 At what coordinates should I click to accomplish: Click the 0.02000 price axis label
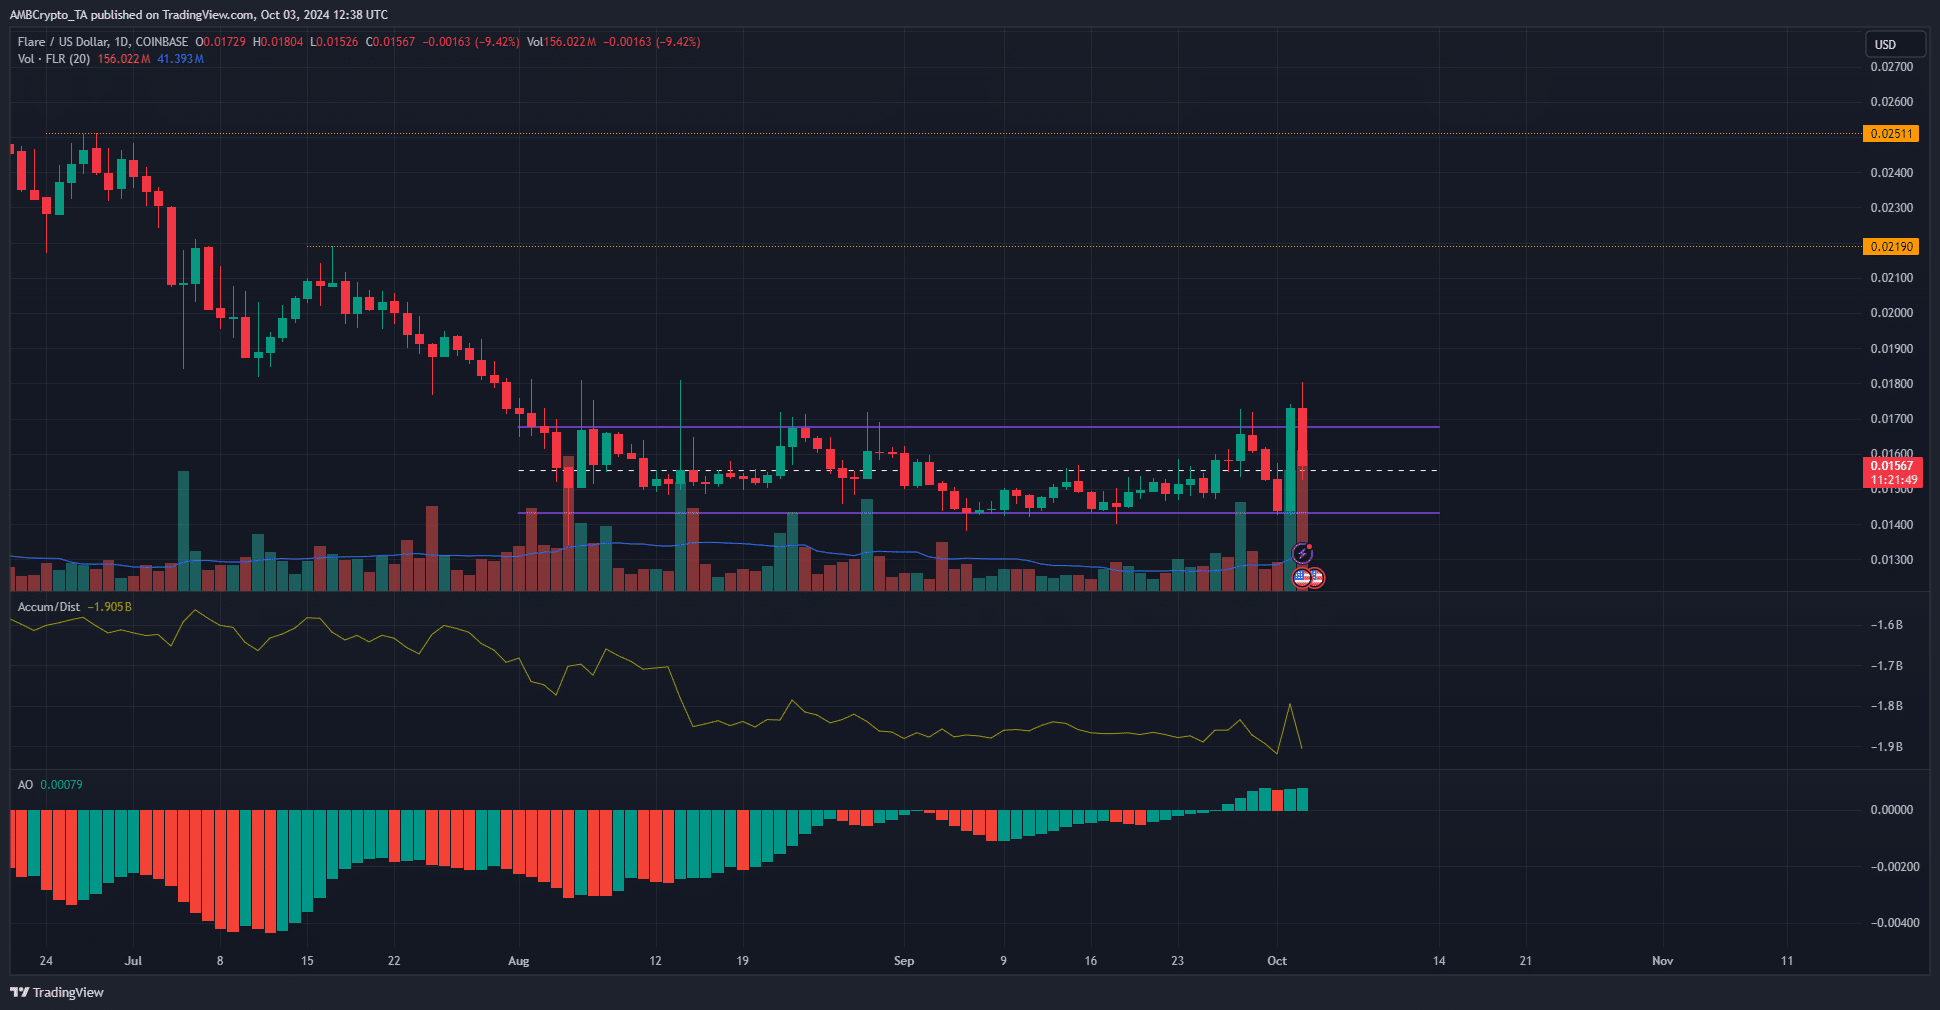coord(1891,313)
